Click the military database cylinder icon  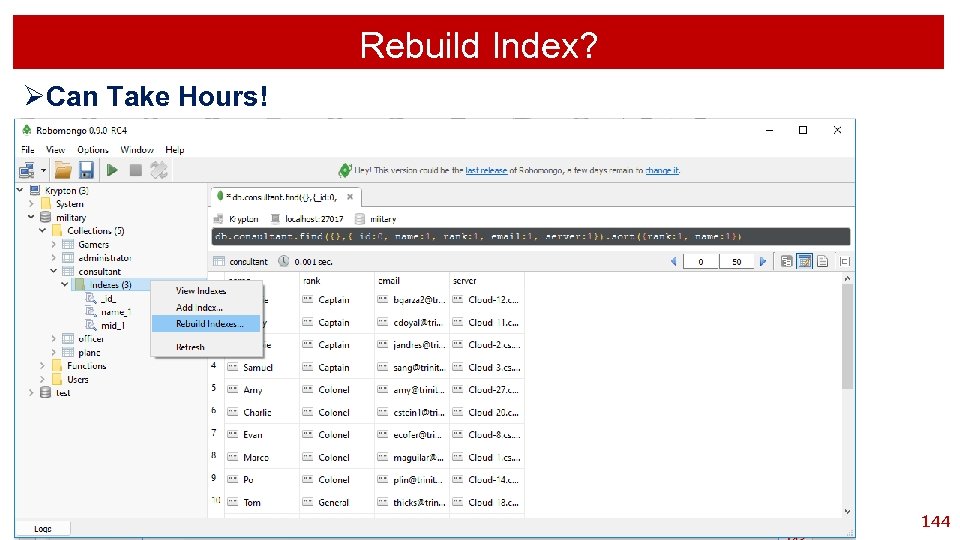45,217
